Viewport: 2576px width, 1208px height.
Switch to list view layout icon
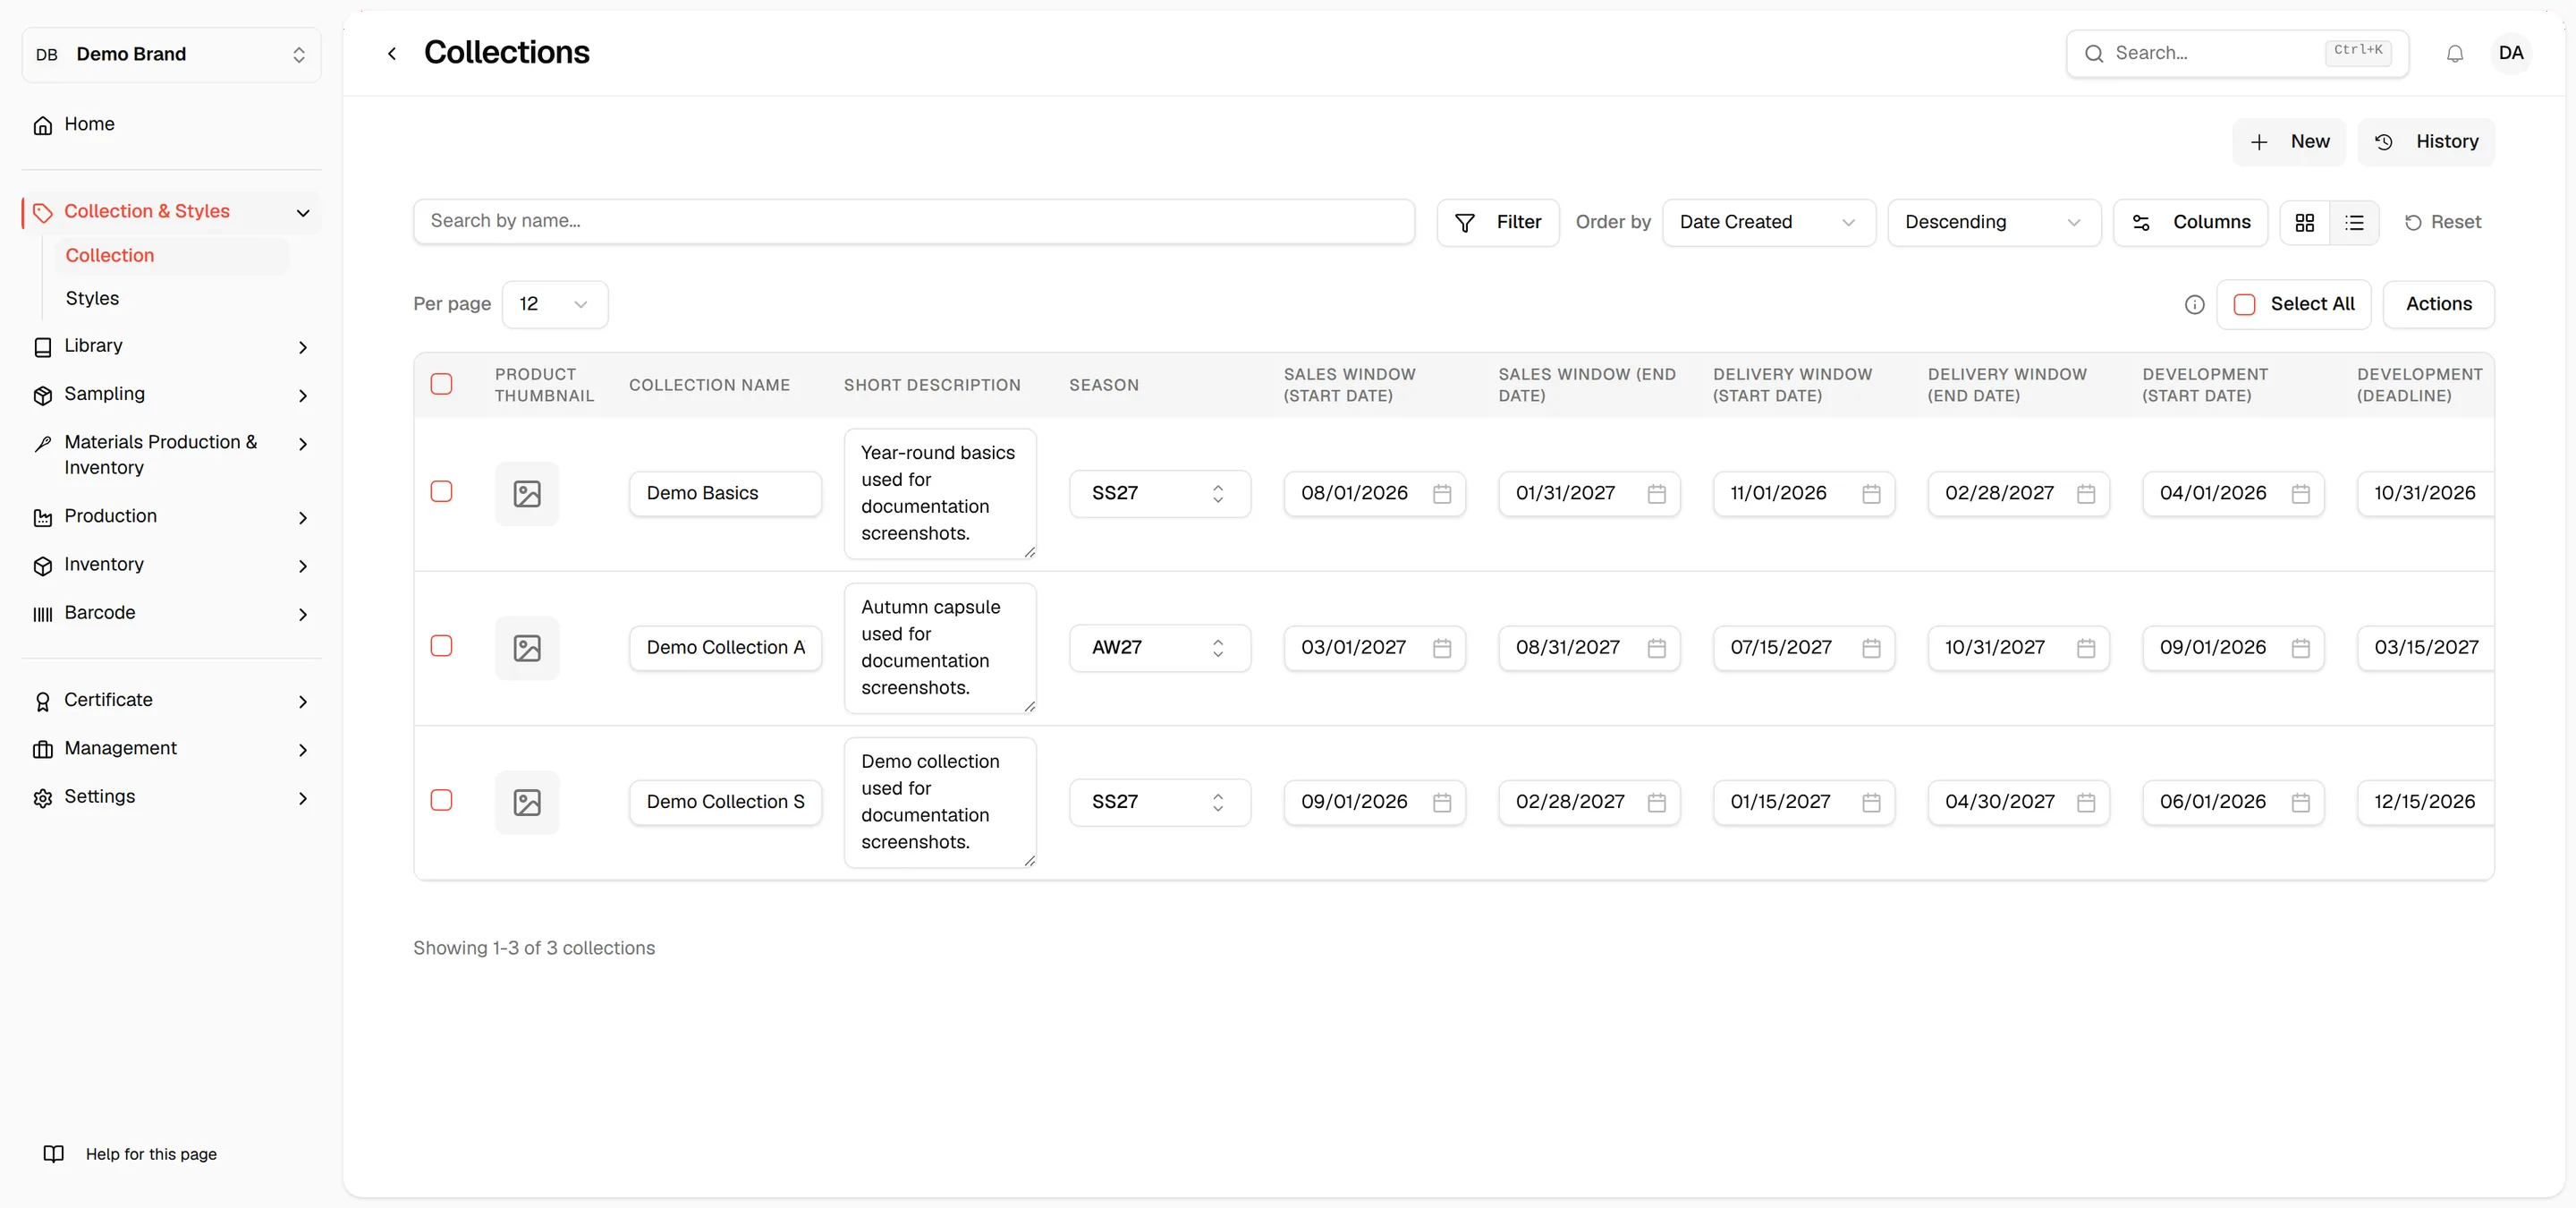point(2354,222)
